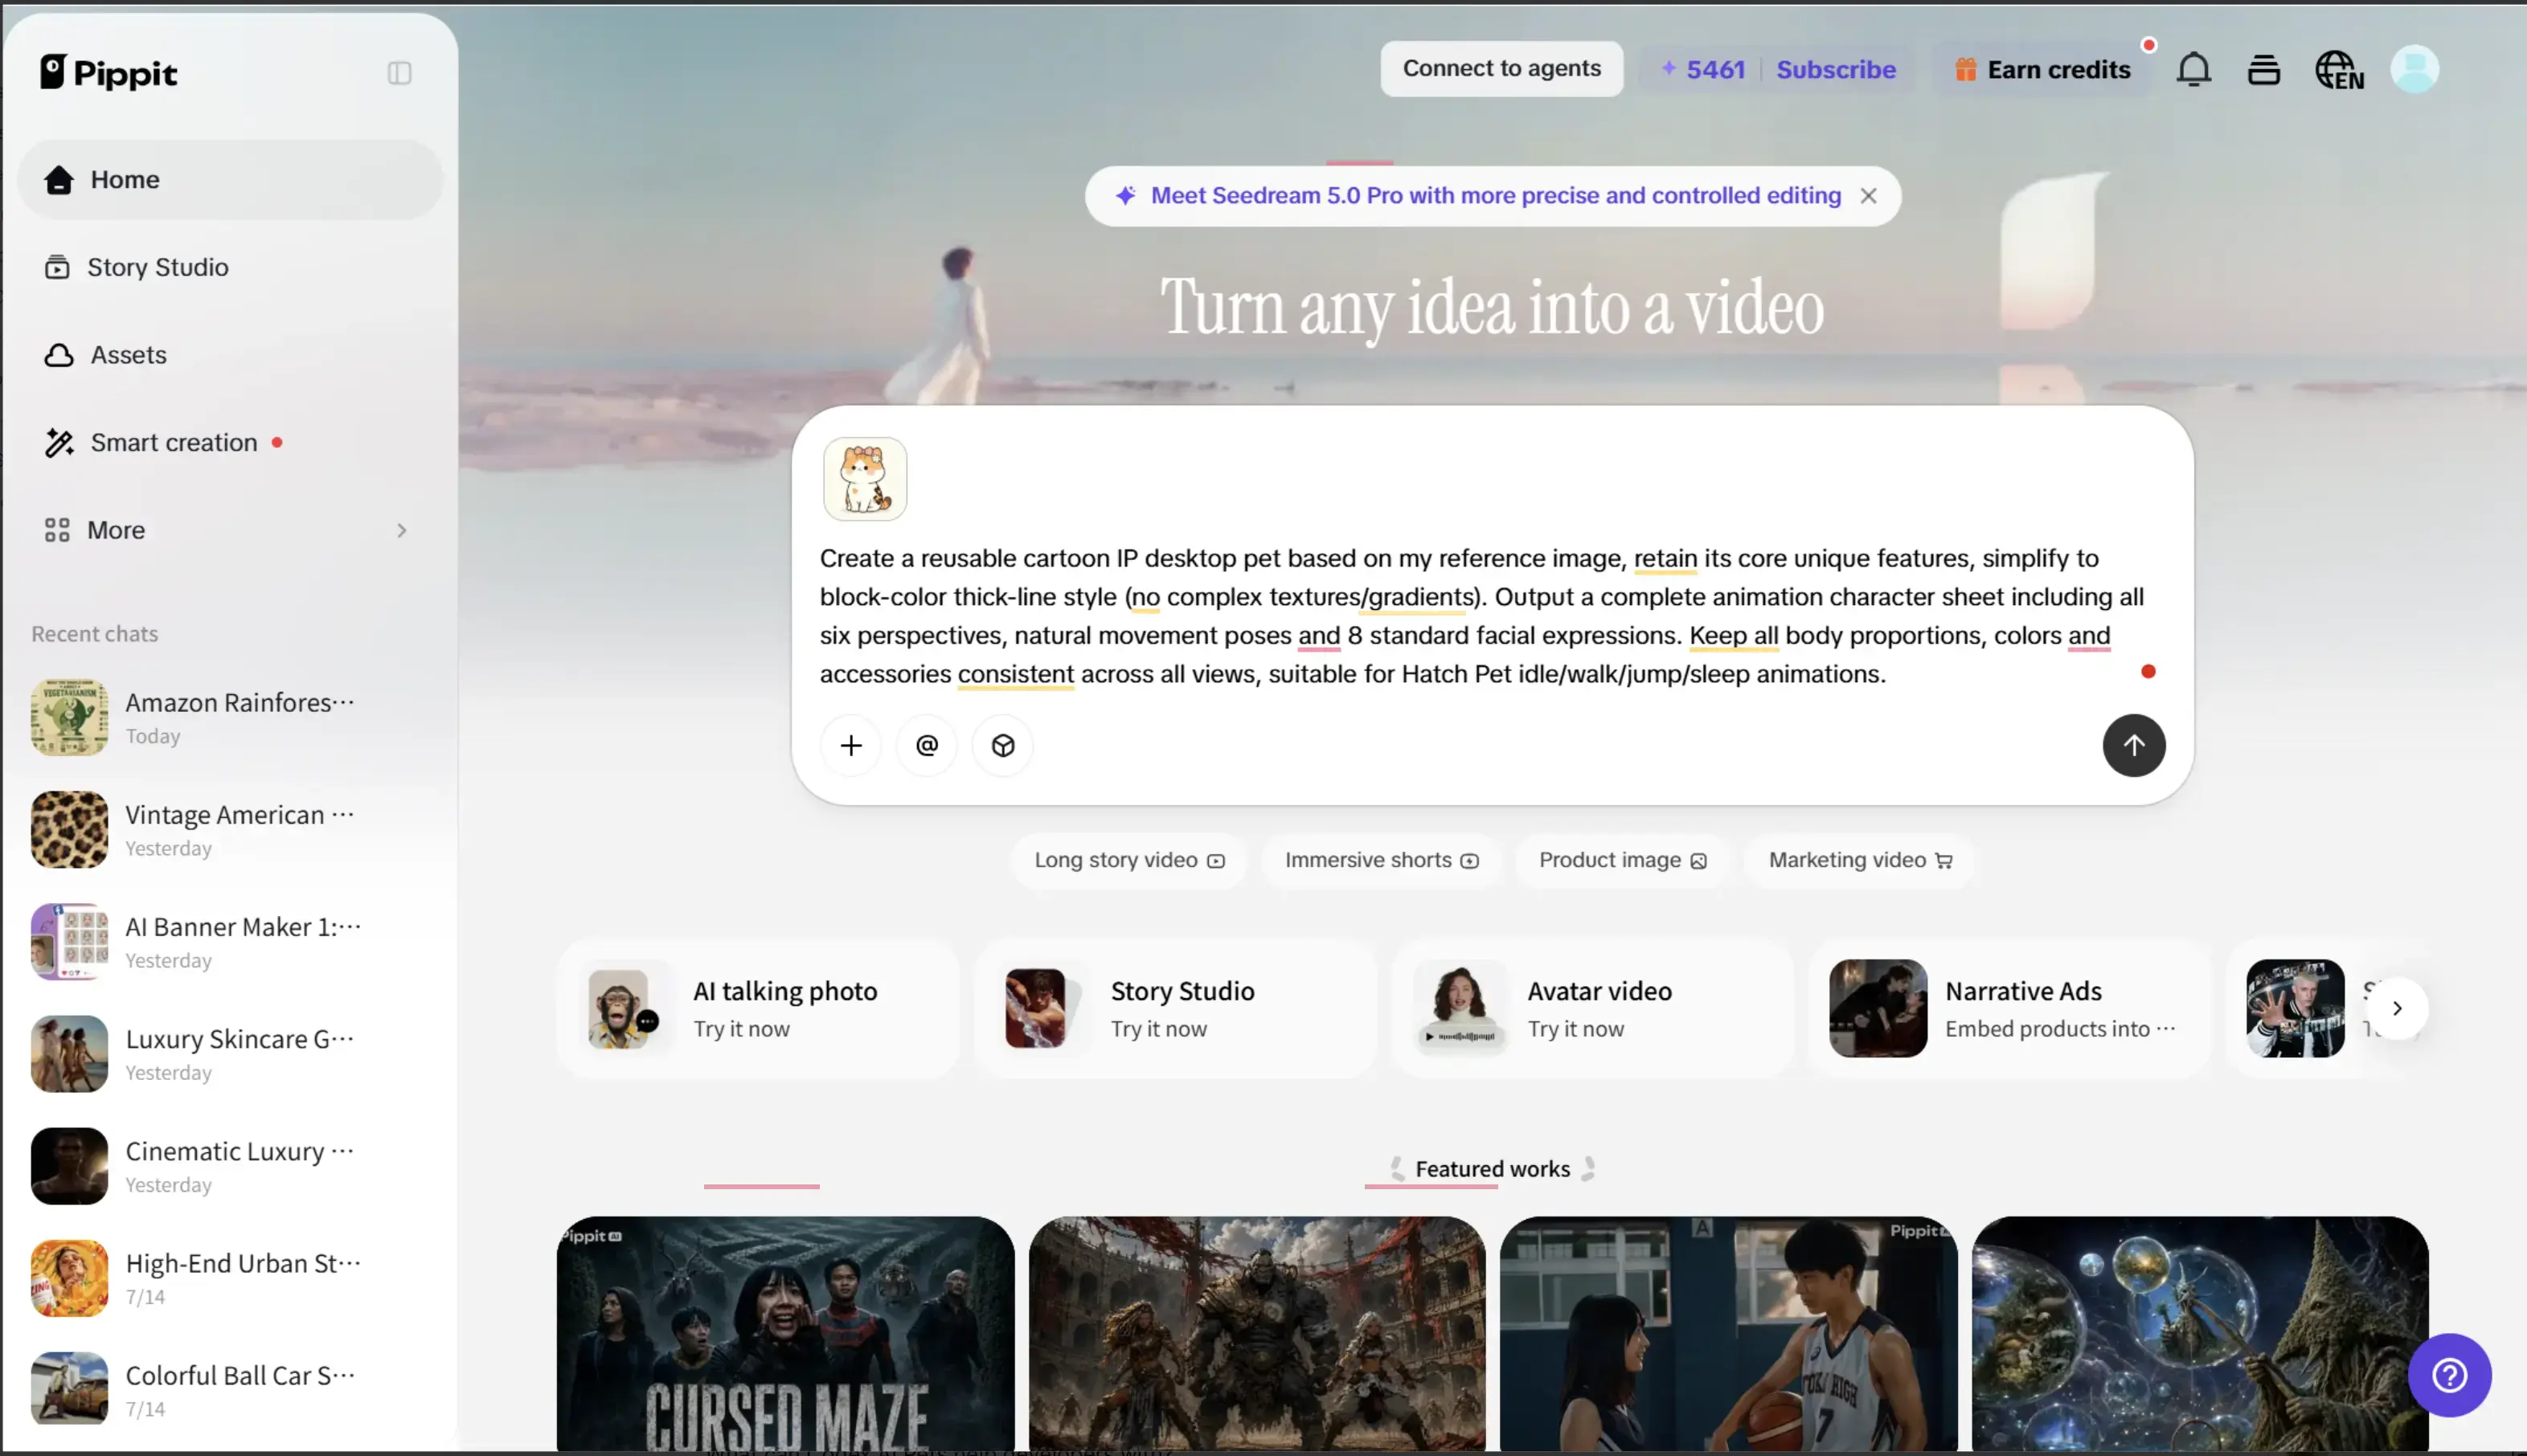Show next feature cards arrow
The height and width of the screenshot is (1456, 2527).
pos(2396,1008)
